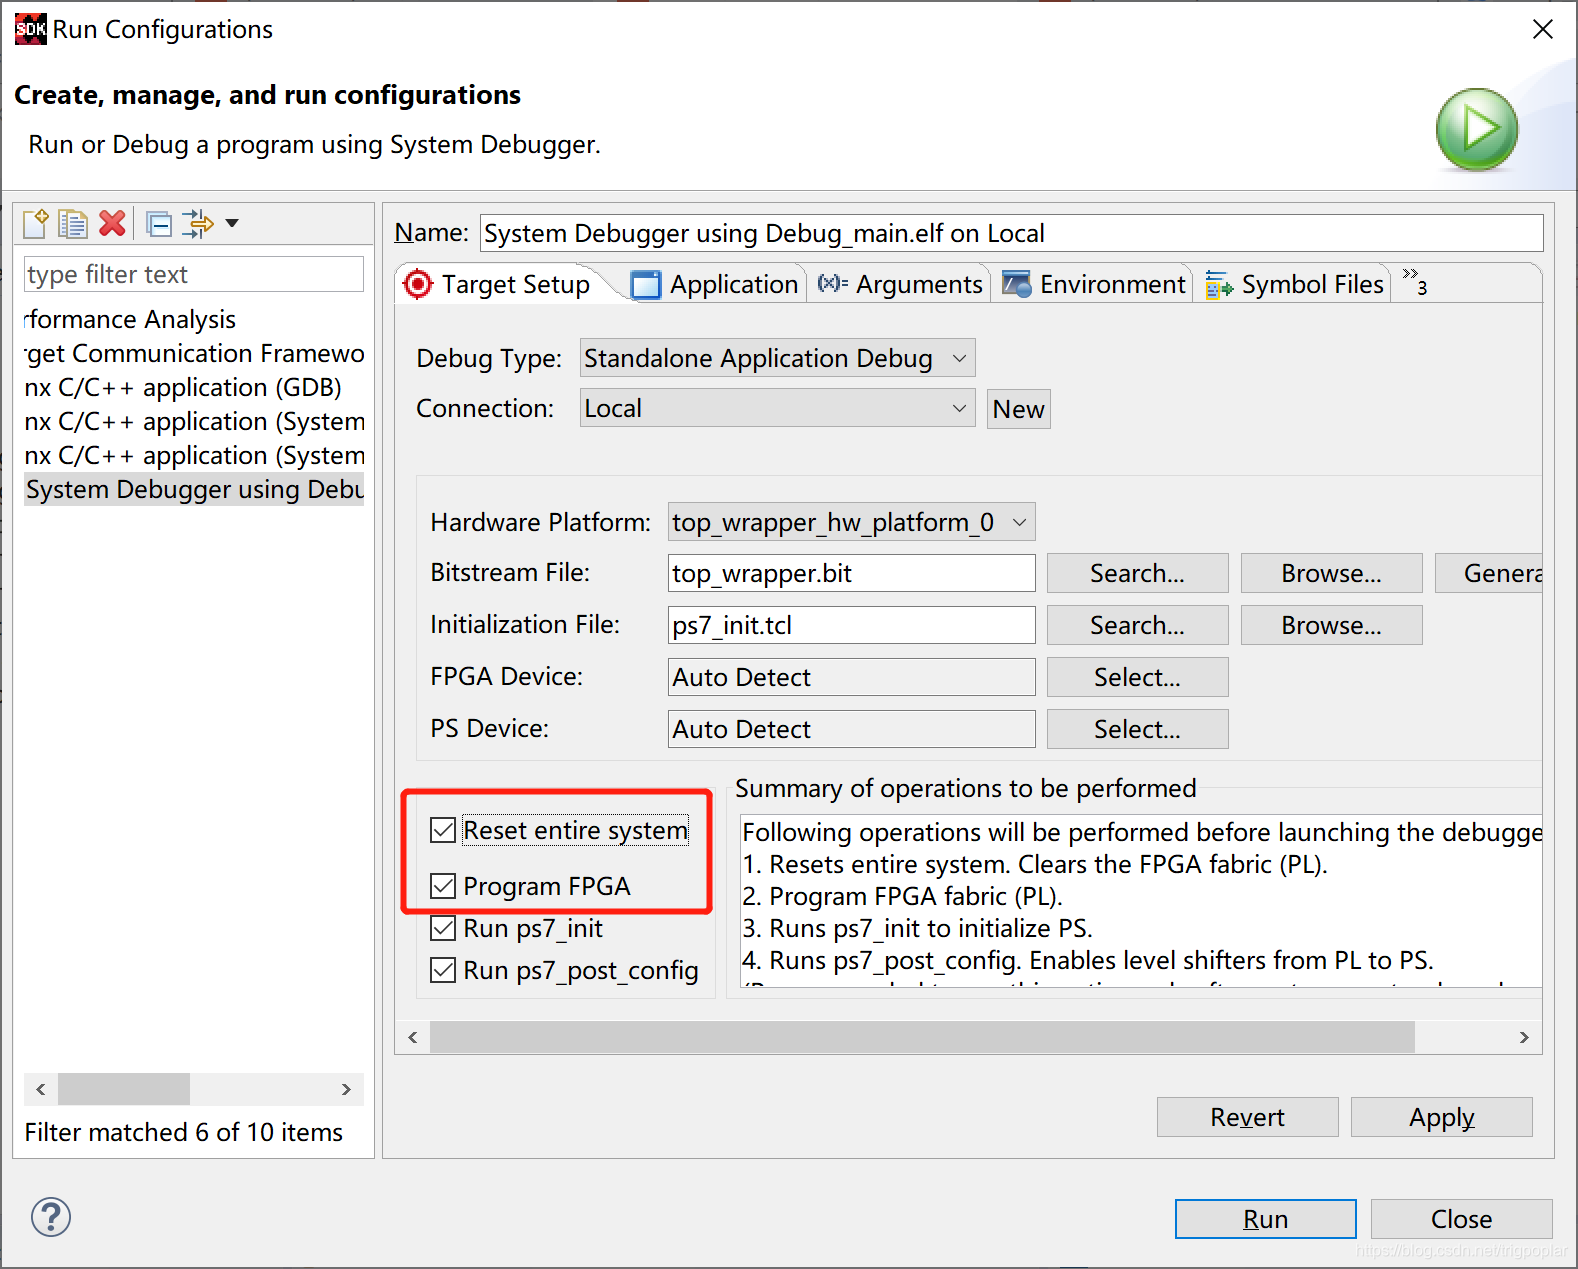Viewport: 1578px width, 1269px height.
Task: Click the Target Setup horizontal scrollbar thumb
Action: [922, 1037]
